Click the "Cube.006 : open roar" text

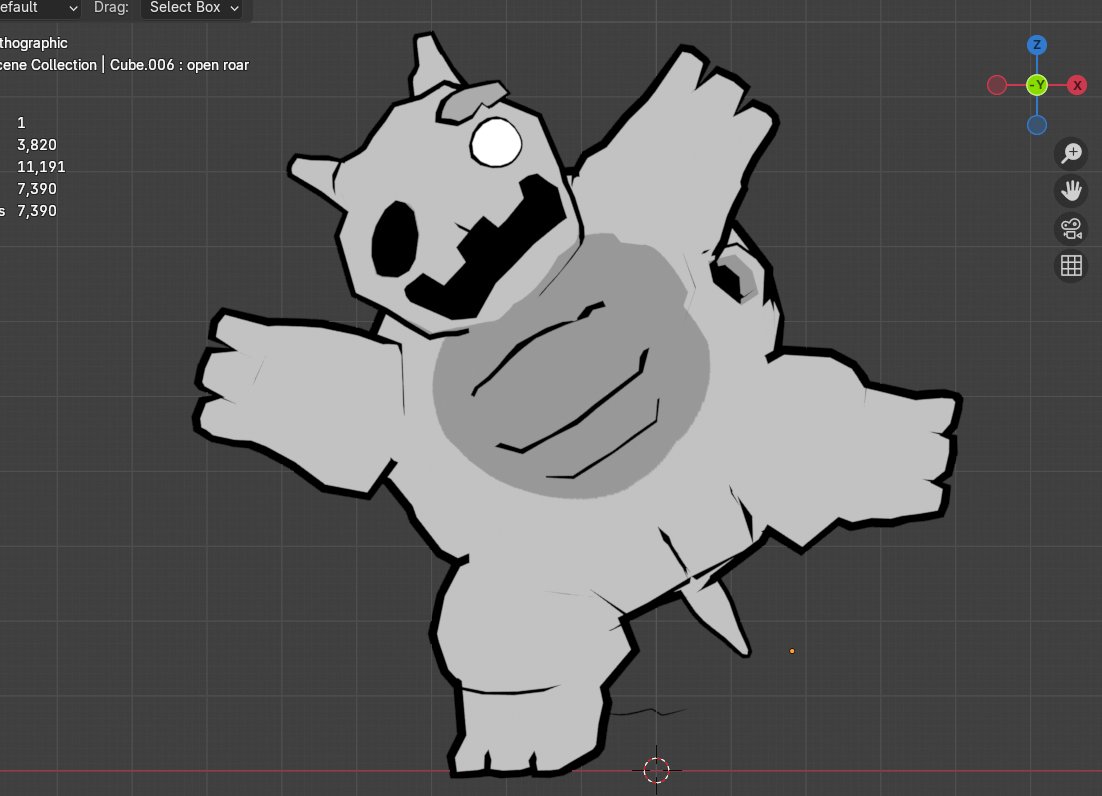tap(179, 65)
